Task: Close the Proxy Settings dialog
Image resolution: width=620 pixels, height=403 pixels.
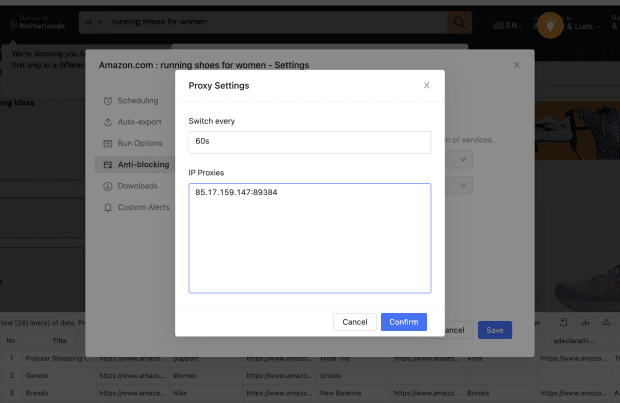Action: click(x=426, y=85)
